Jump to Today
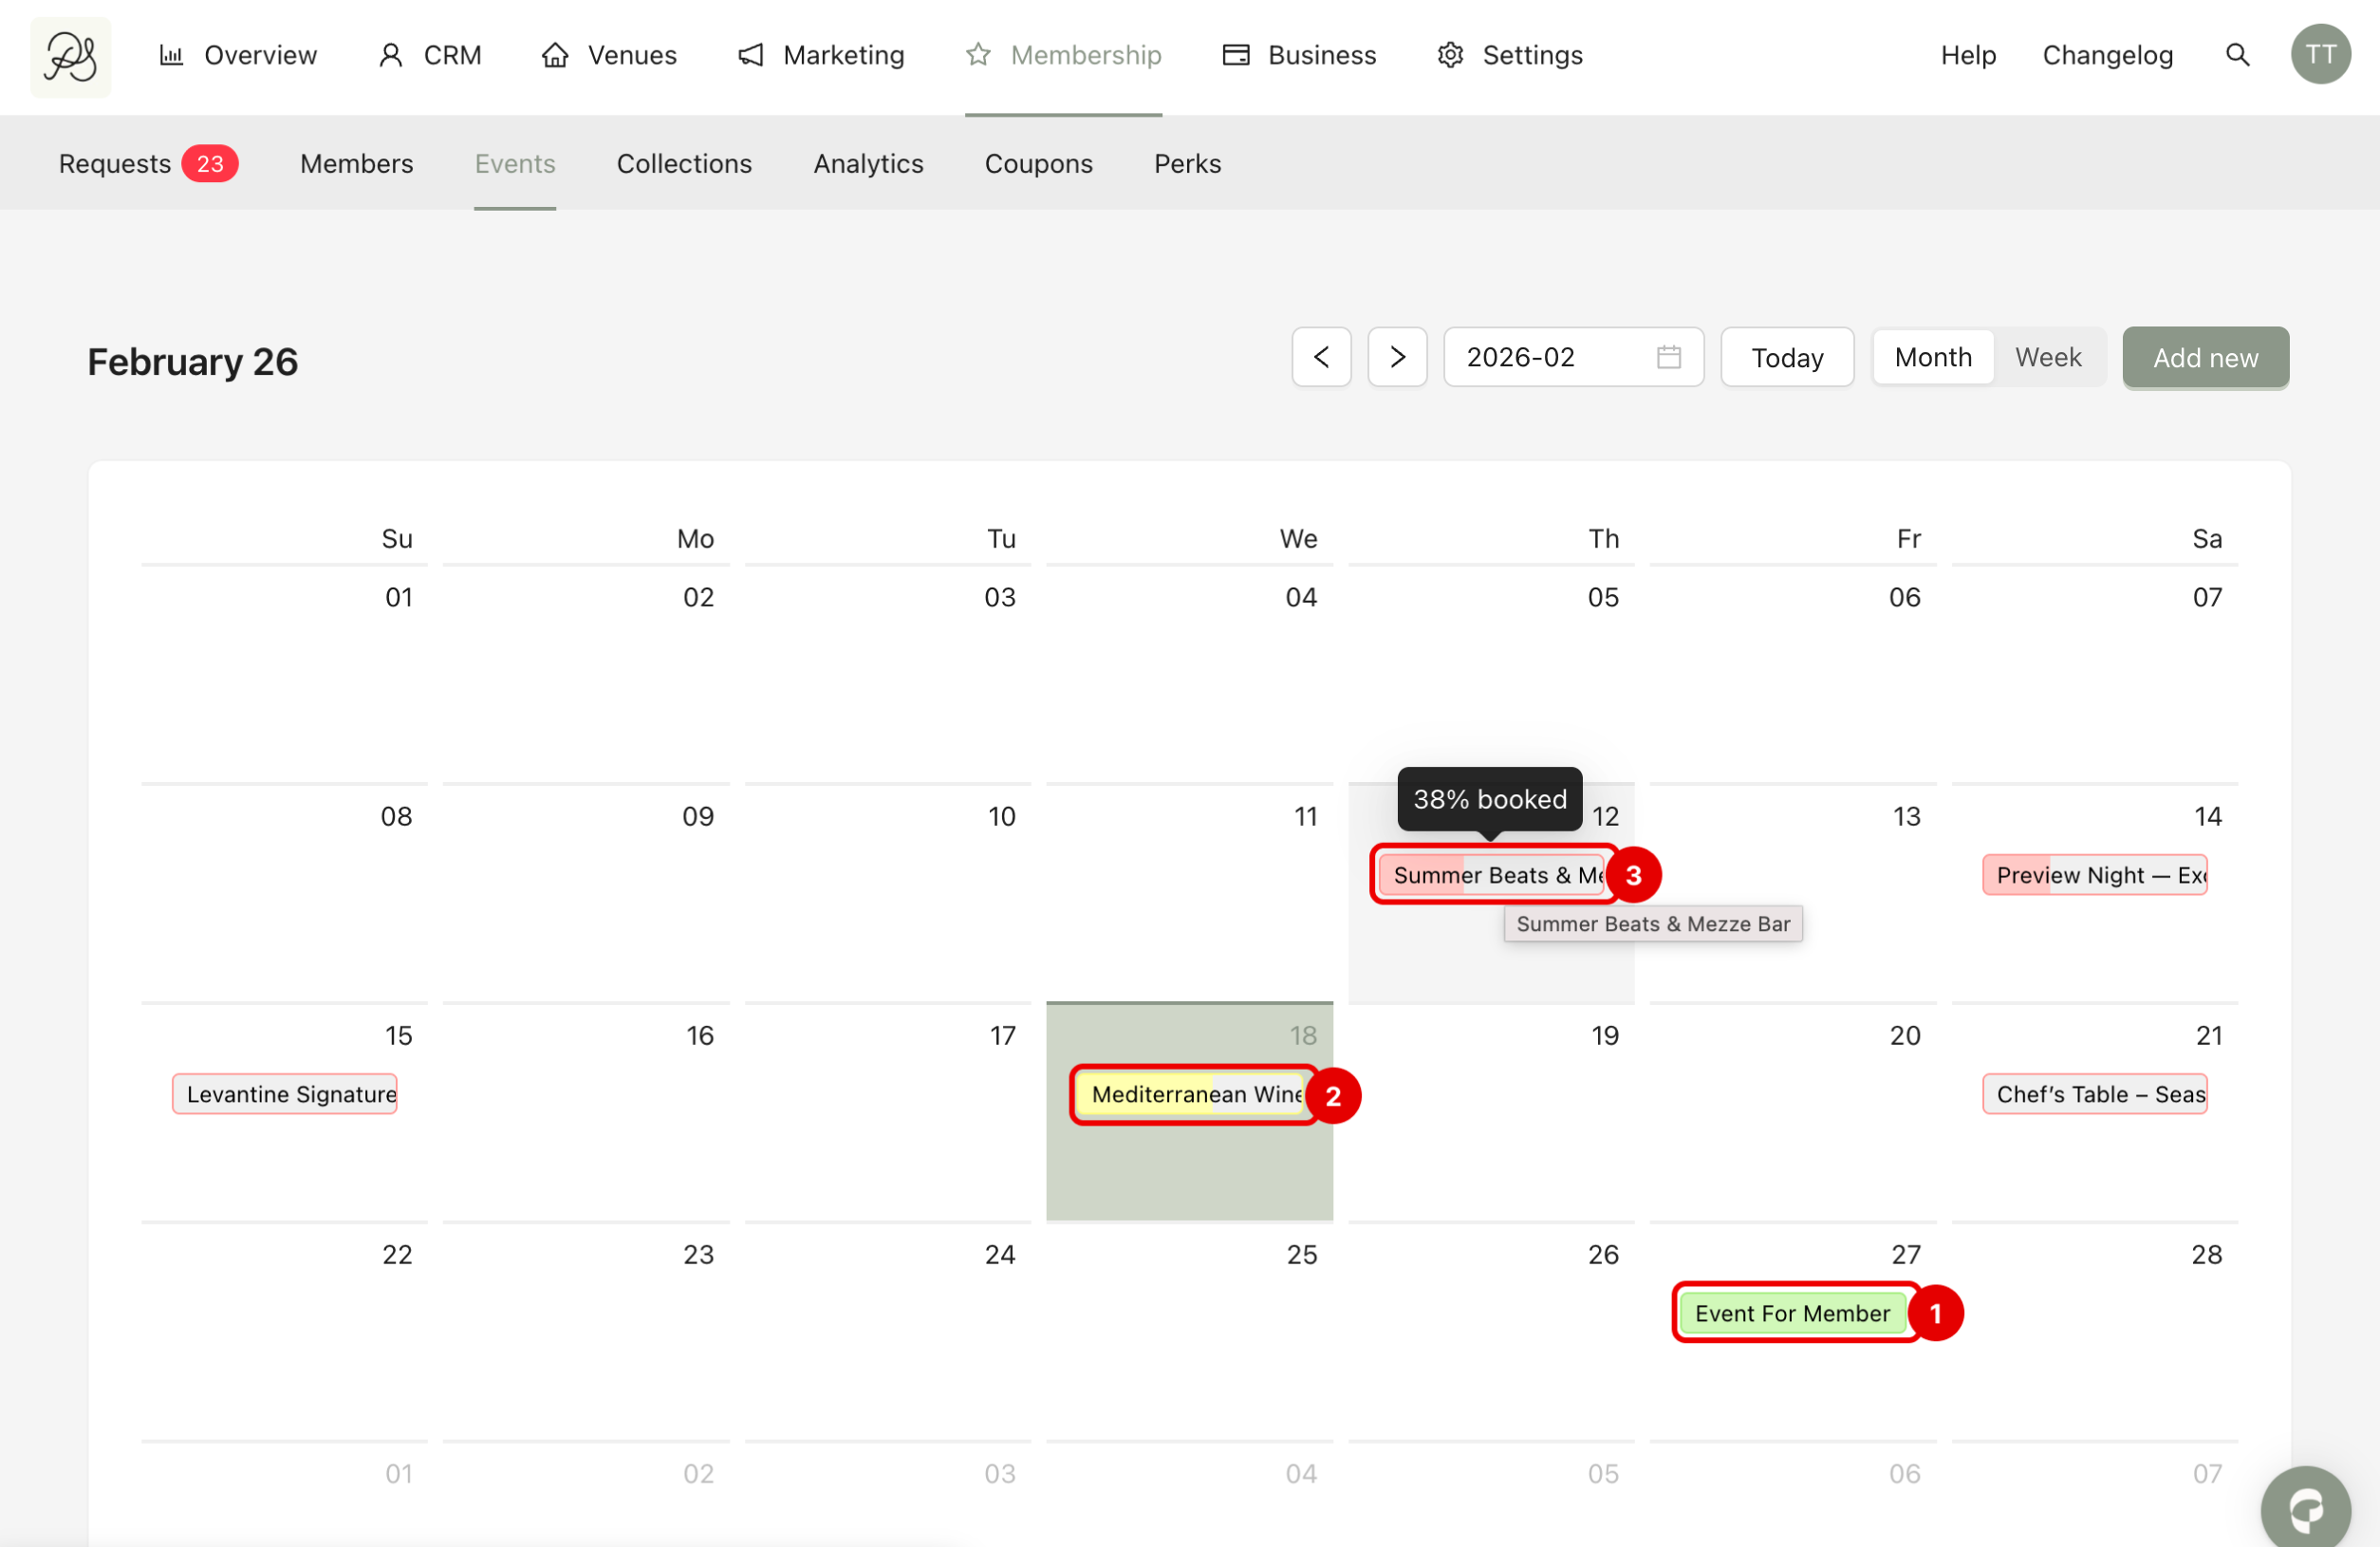The width and height of the screenshot is (2380, 1547). (x=1787, y=357)
